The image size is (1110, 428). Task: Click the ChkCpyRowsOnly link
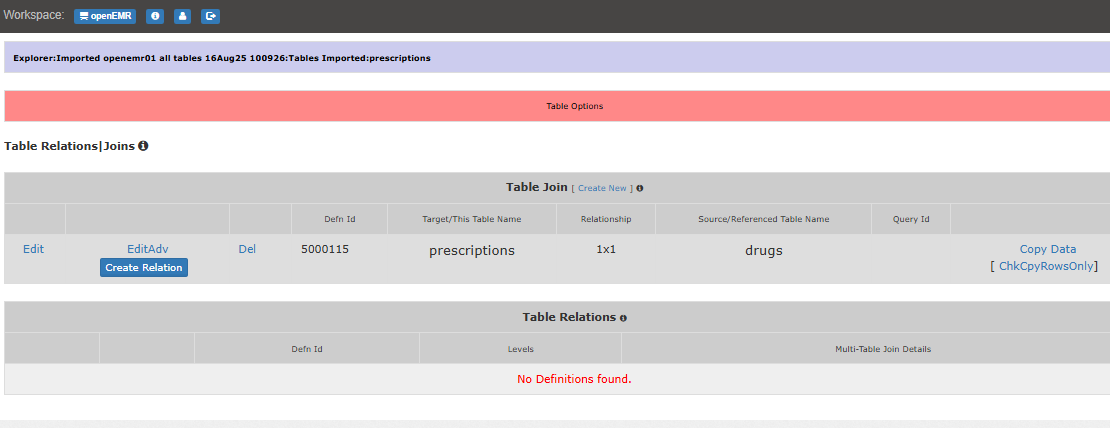[x=1046, y=266]
